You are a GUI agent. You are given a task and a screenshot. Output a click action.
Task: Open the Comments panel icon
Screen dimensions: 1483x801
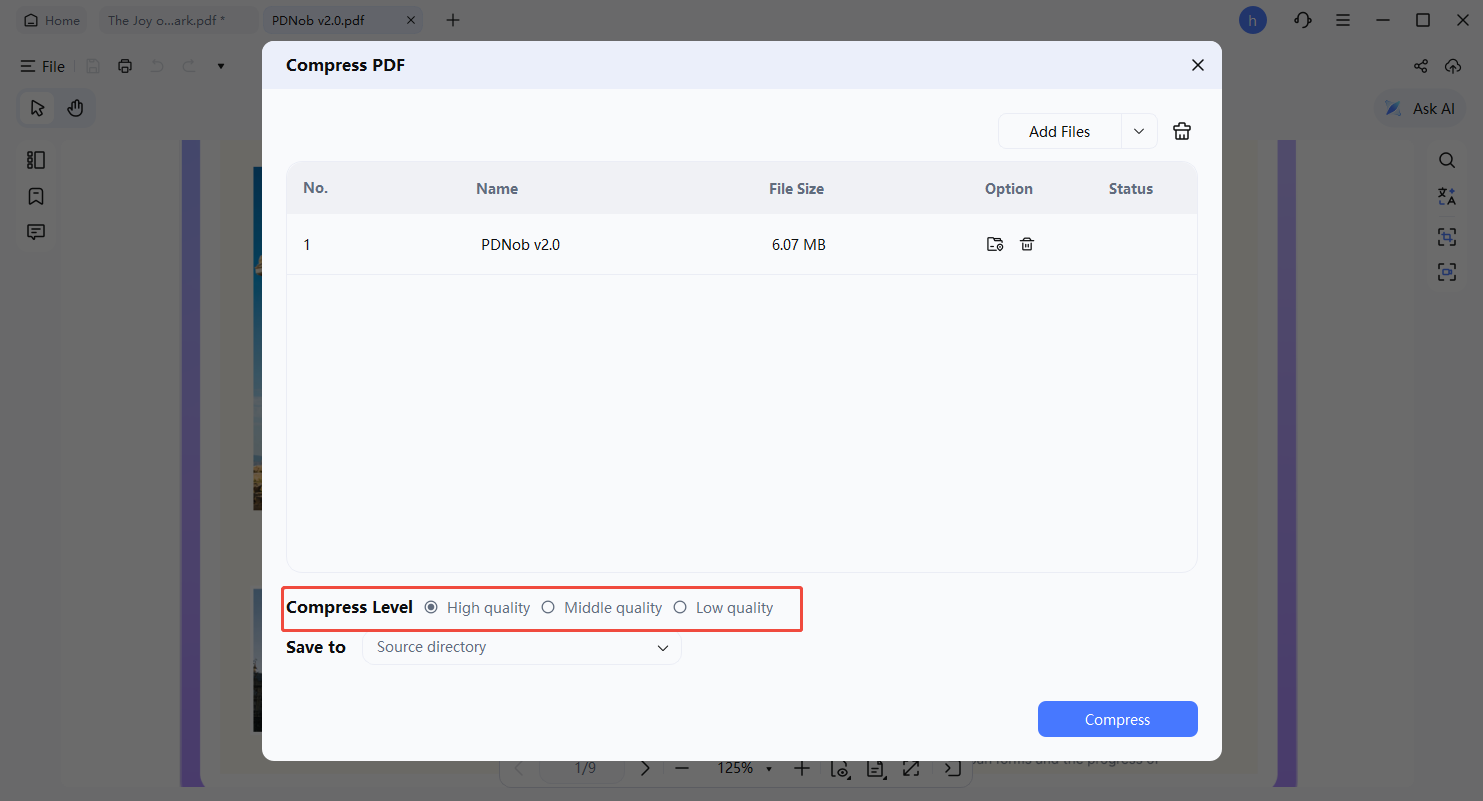[x=36, y=231]
